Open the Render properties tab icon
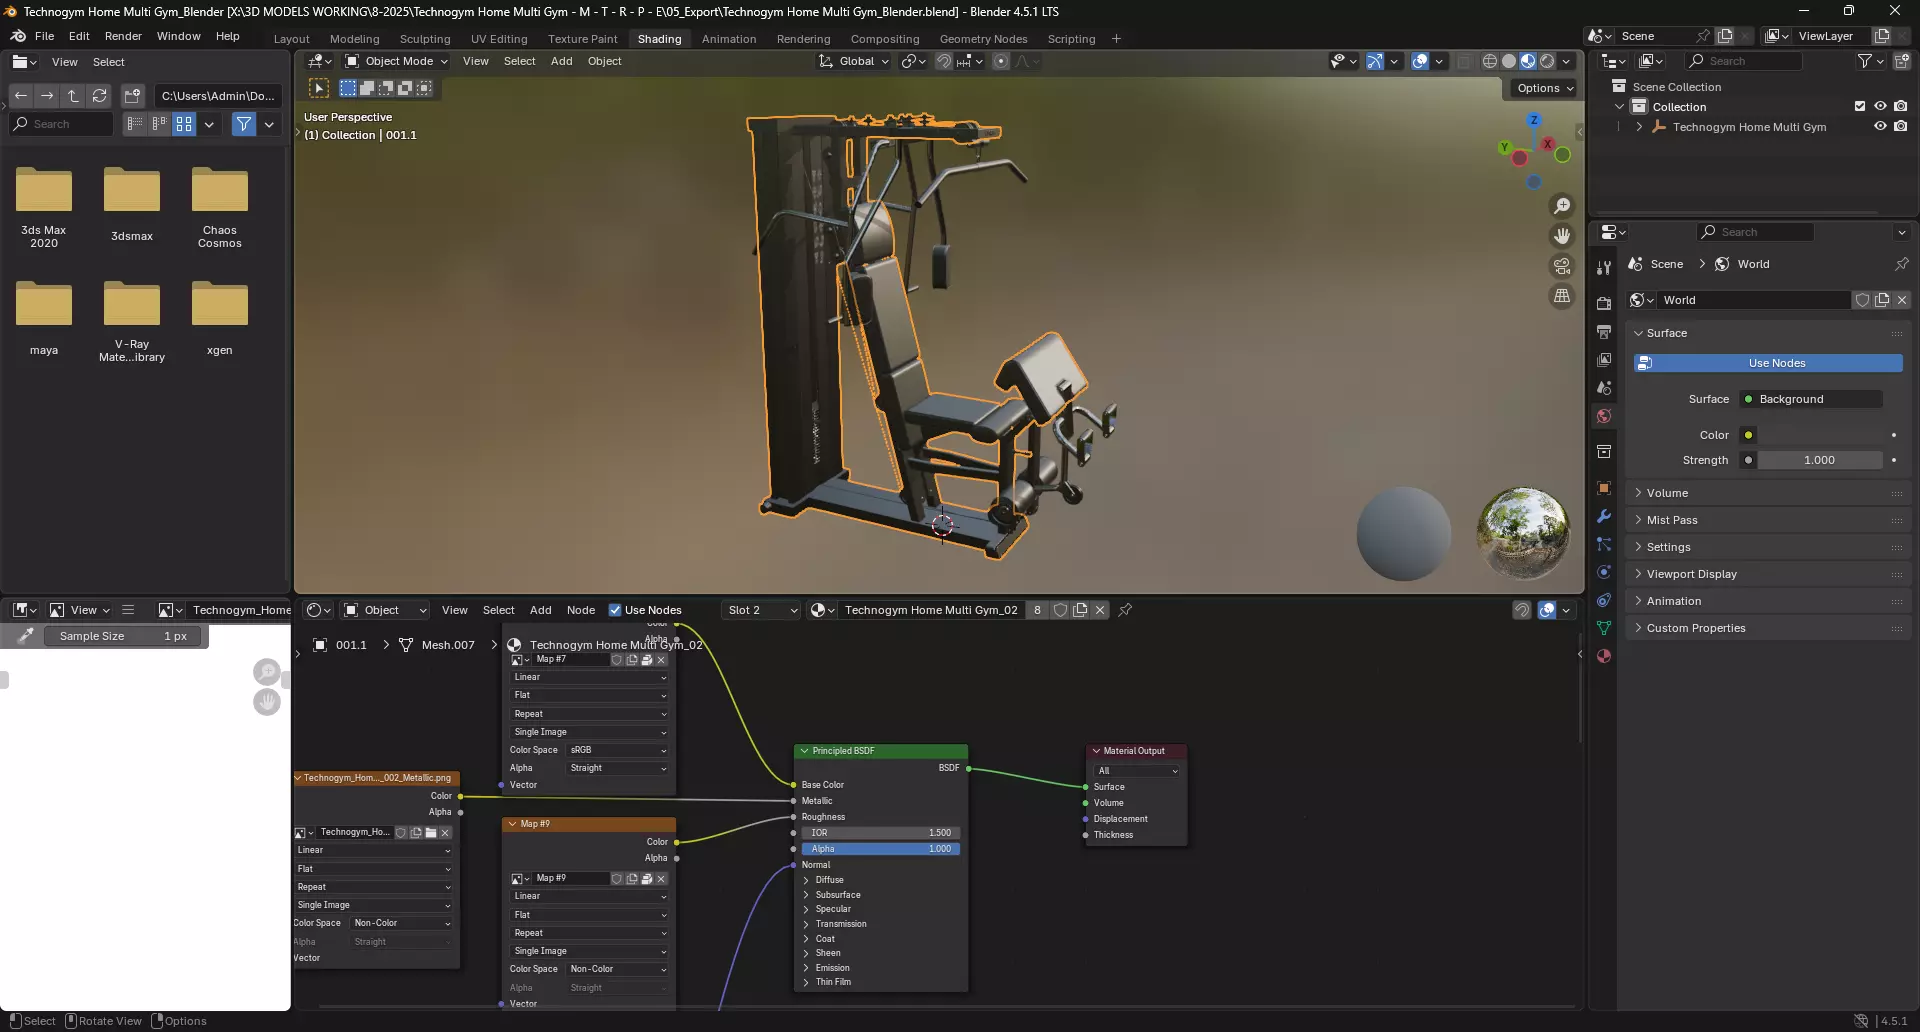Screen dimensions: 1920x1032 click(1604, 304)
